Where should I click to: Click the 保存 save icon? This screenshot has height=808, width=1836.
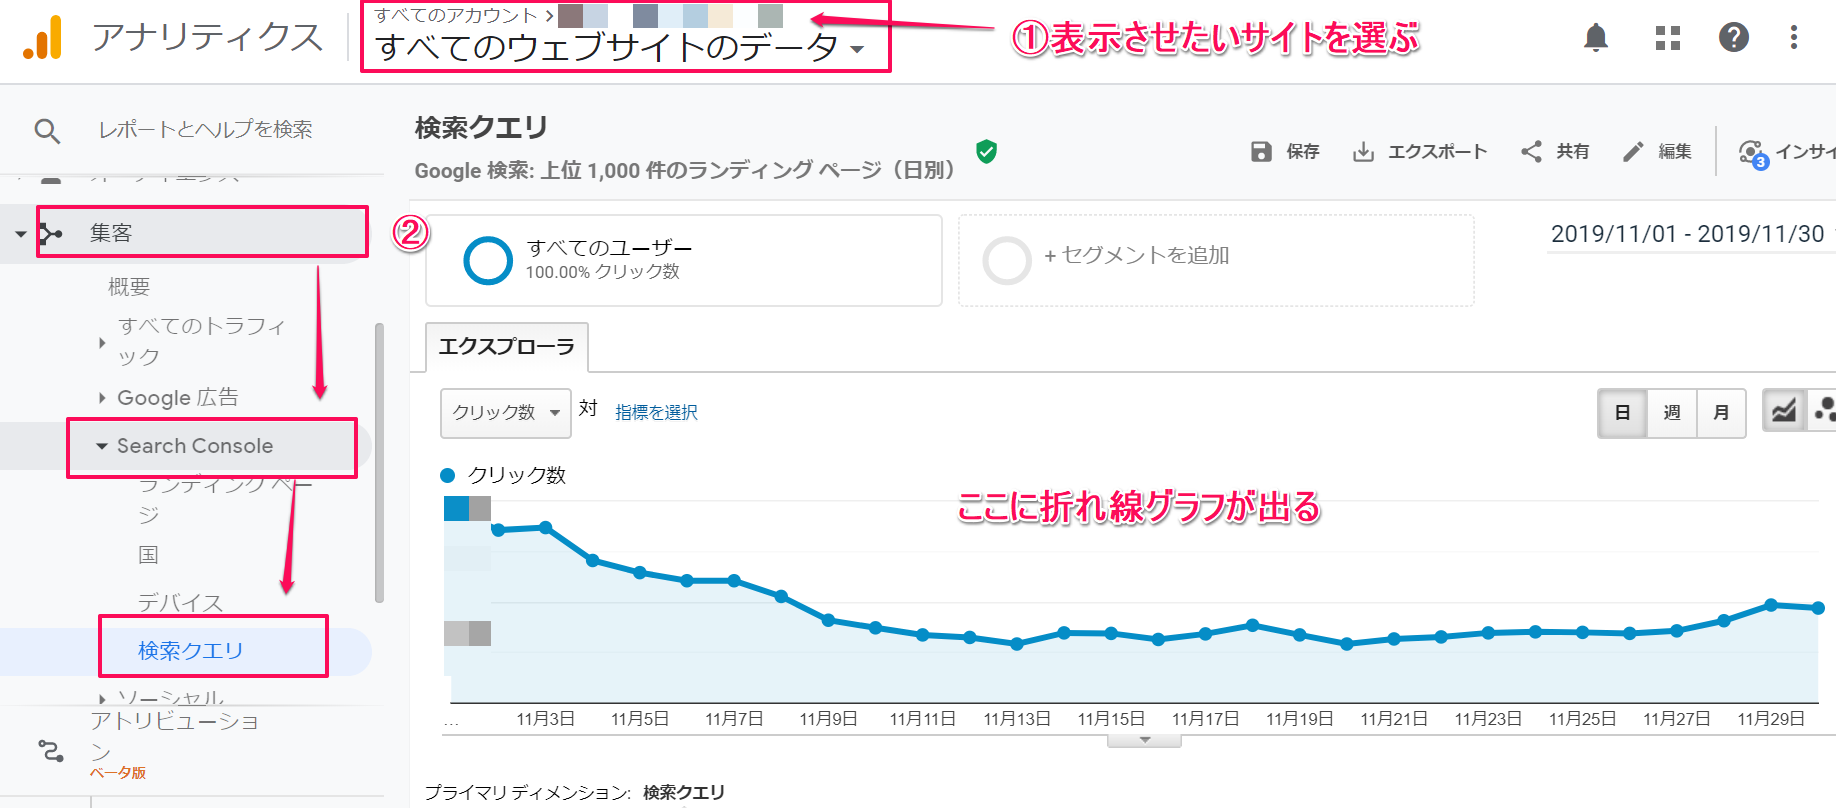point(1262,151)
